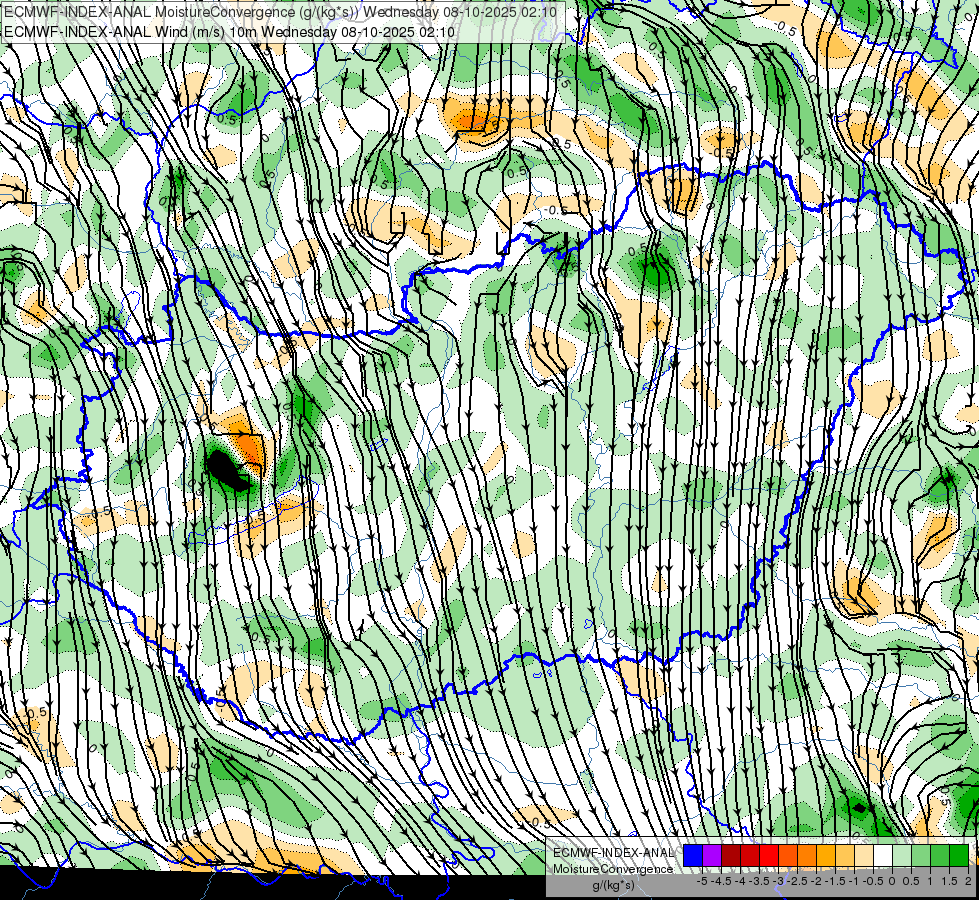Click the darkest green legend swatch
The image size is (979, 900).
pyautogui.click(x=959, y=855)
